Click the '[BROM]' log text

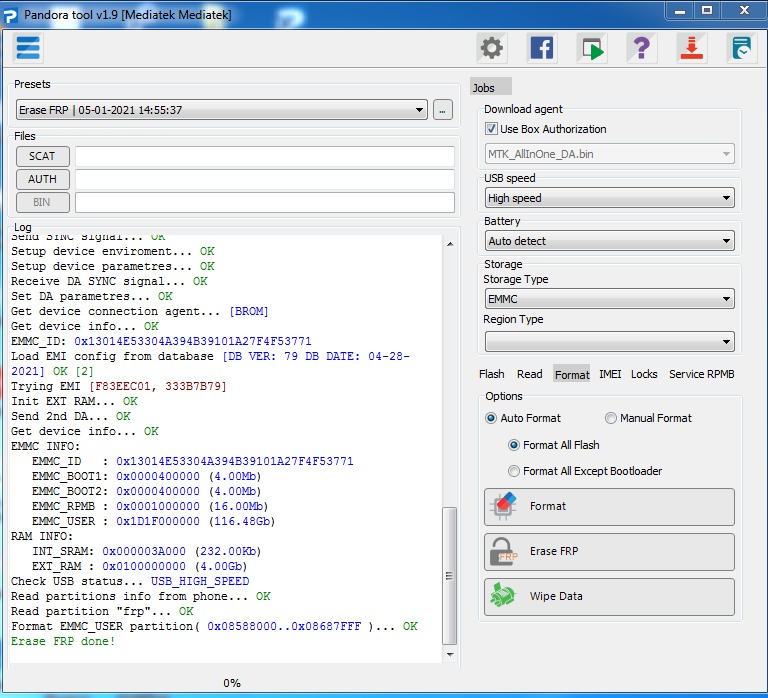tap(249, 312)
